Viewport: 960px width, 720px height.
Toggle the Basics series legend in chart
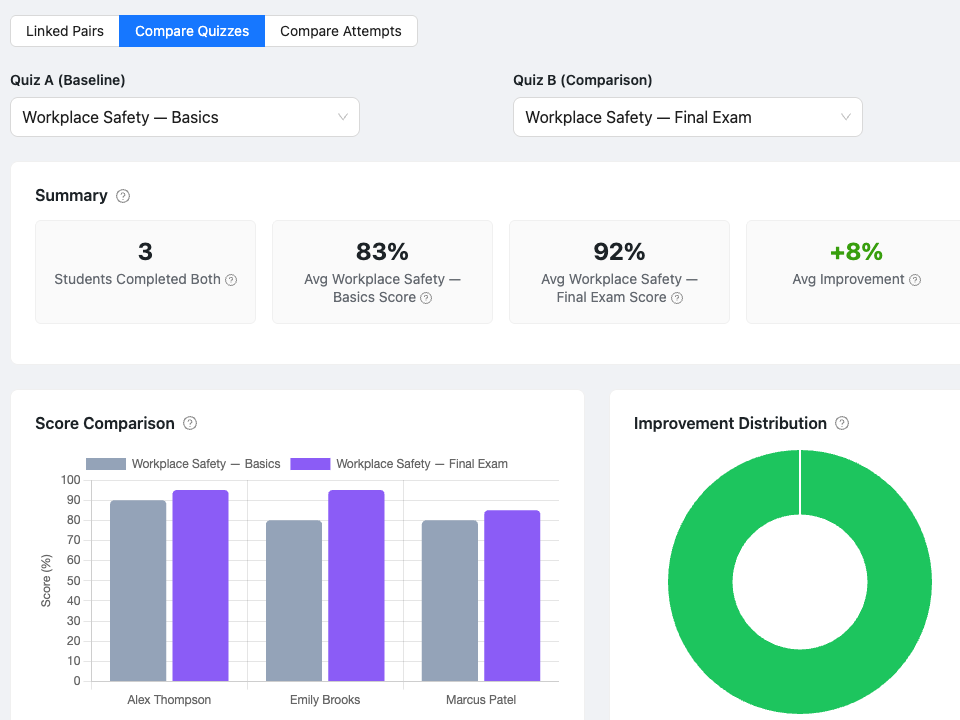tap(183, 464)
